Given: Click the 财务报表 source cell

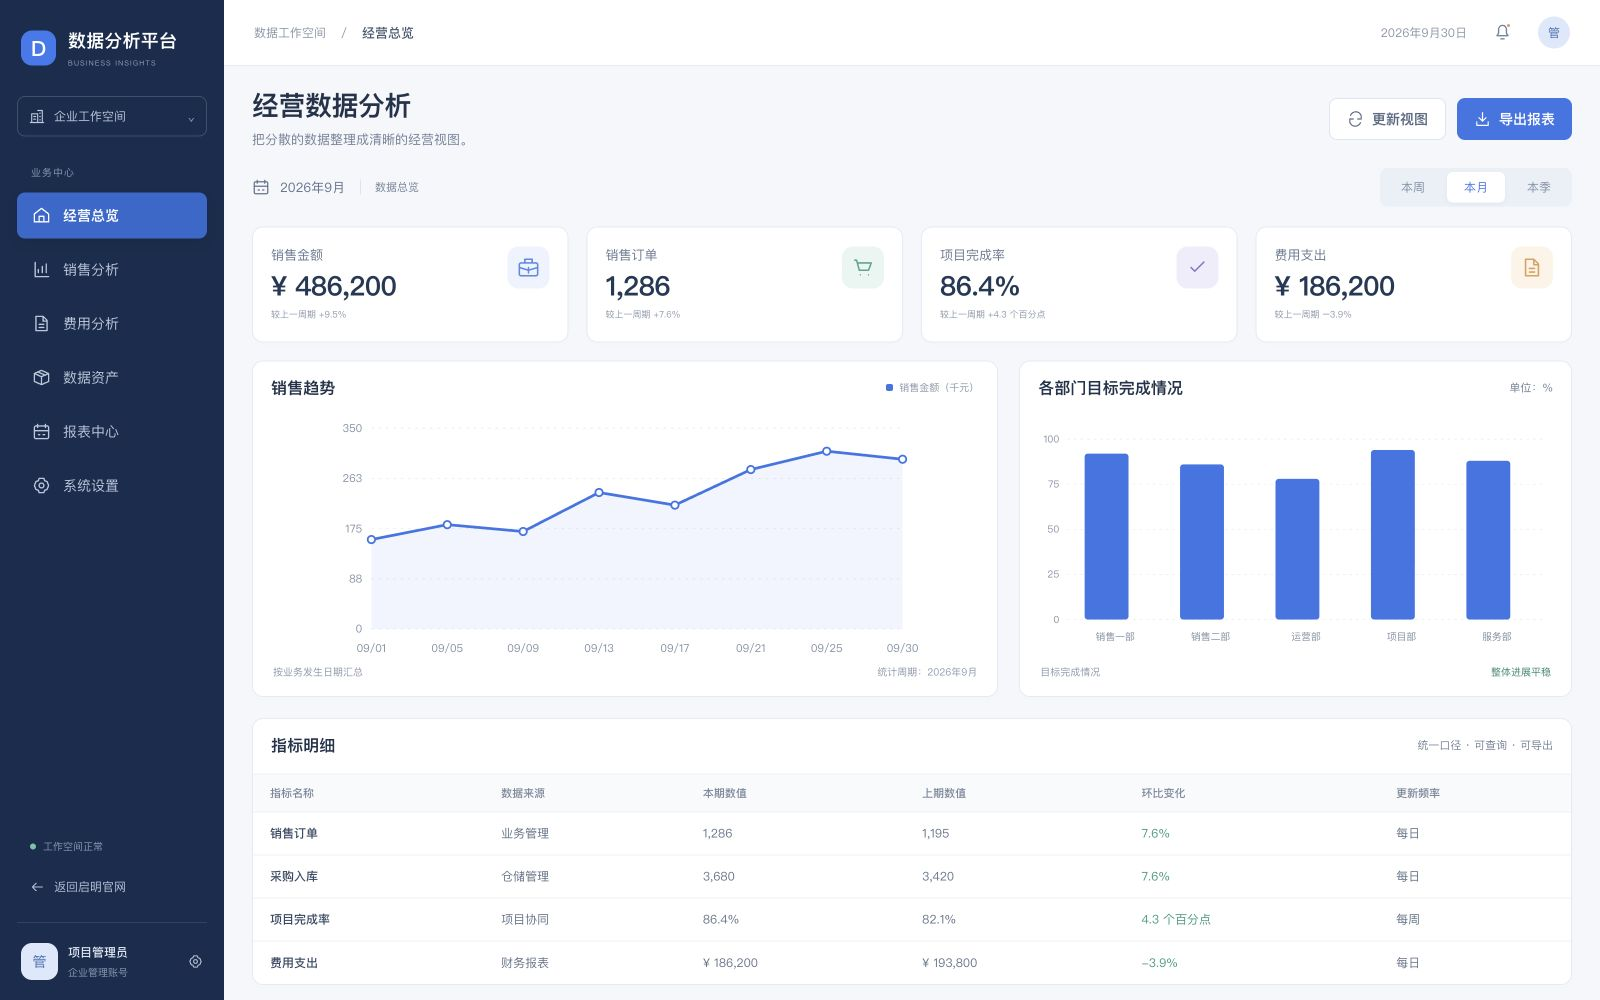Looking at the screenshot, I should click(525, 963).
